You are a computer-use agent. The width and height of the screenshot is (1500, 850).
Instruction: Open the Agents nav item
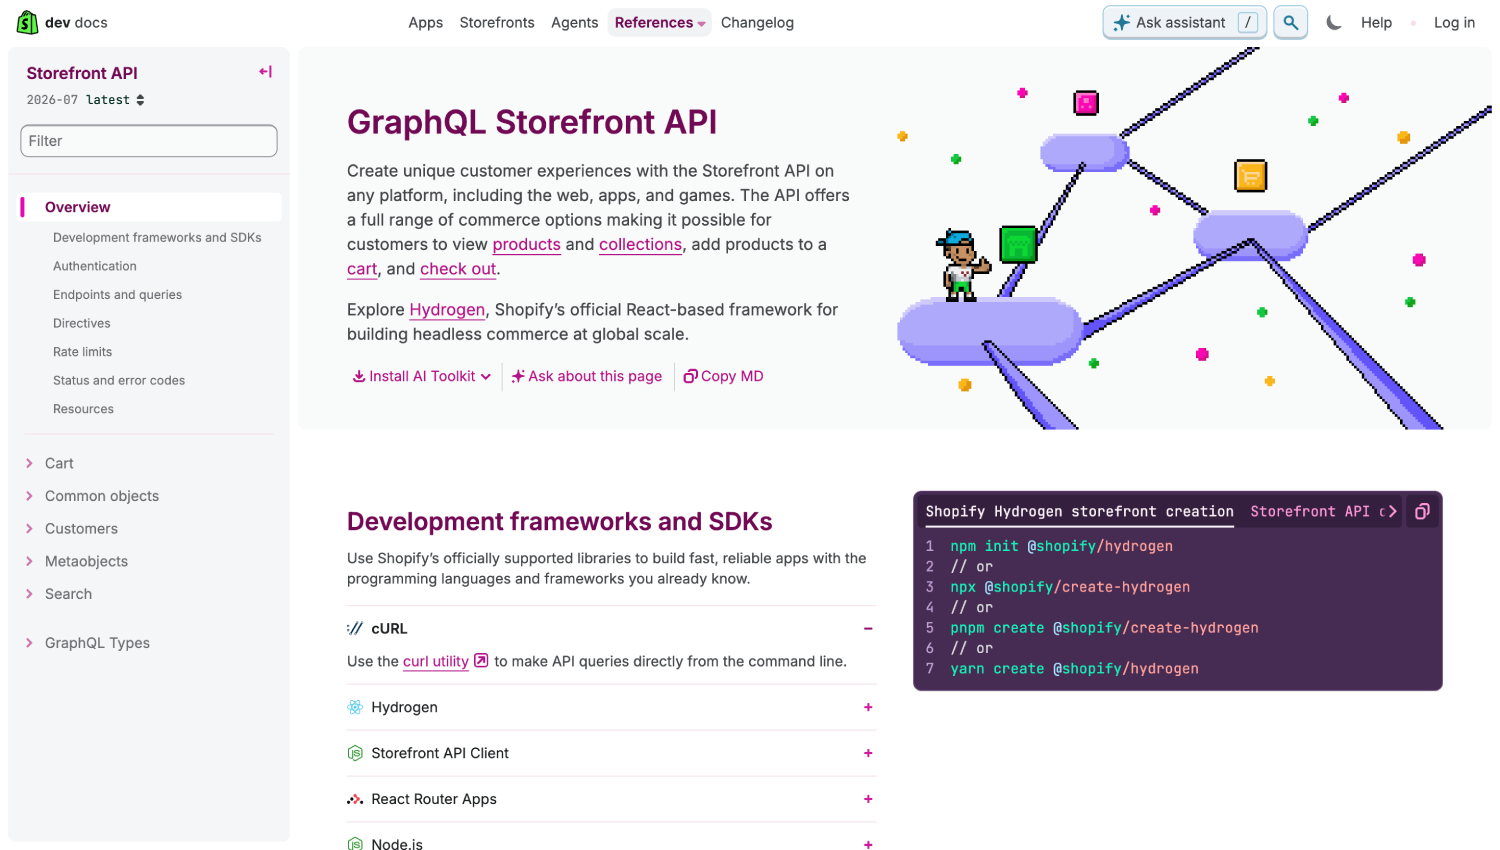pyautogui.click(x=574, y=22)
